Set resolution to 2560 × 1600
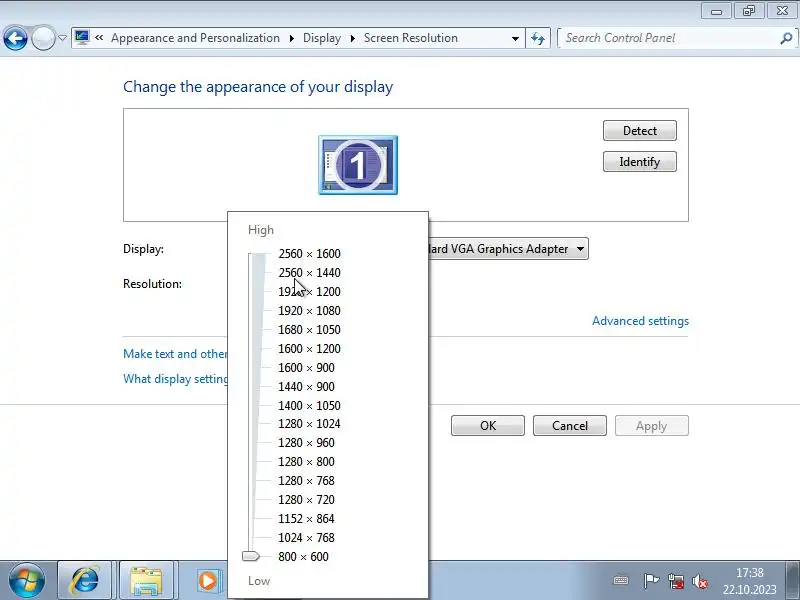The image size is (800, 600). [309, 254]
